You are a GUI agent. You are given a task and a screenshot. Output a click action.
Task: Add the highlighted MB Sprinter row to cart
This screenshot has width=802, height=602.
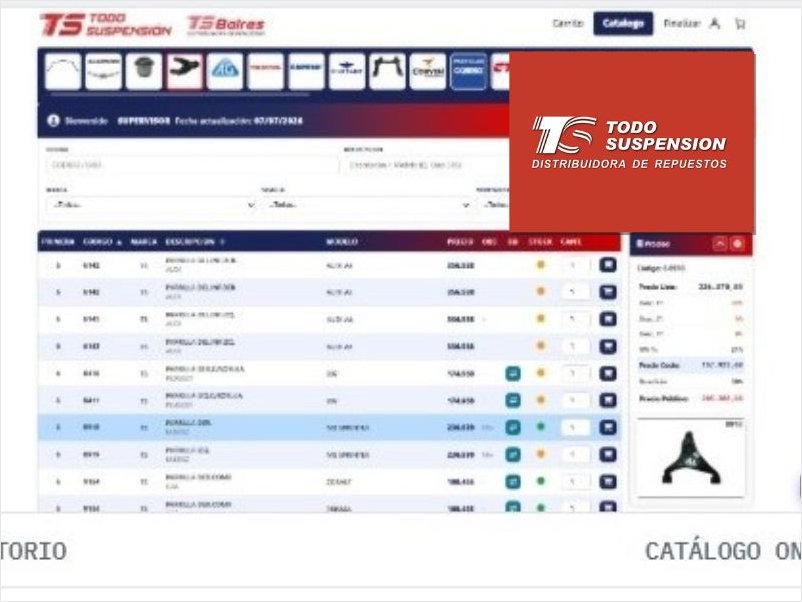tap(608, 427)
